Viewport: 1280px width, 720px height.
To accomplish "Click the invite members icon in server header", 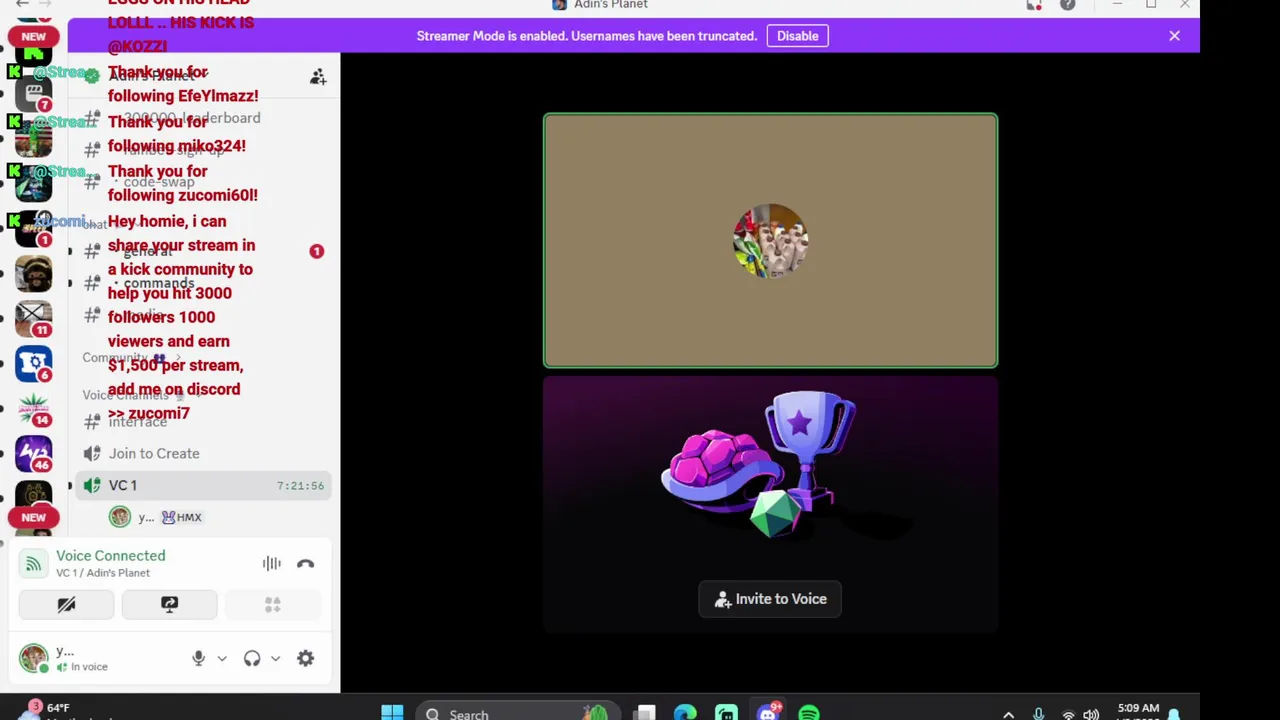I will click(318, 77).
